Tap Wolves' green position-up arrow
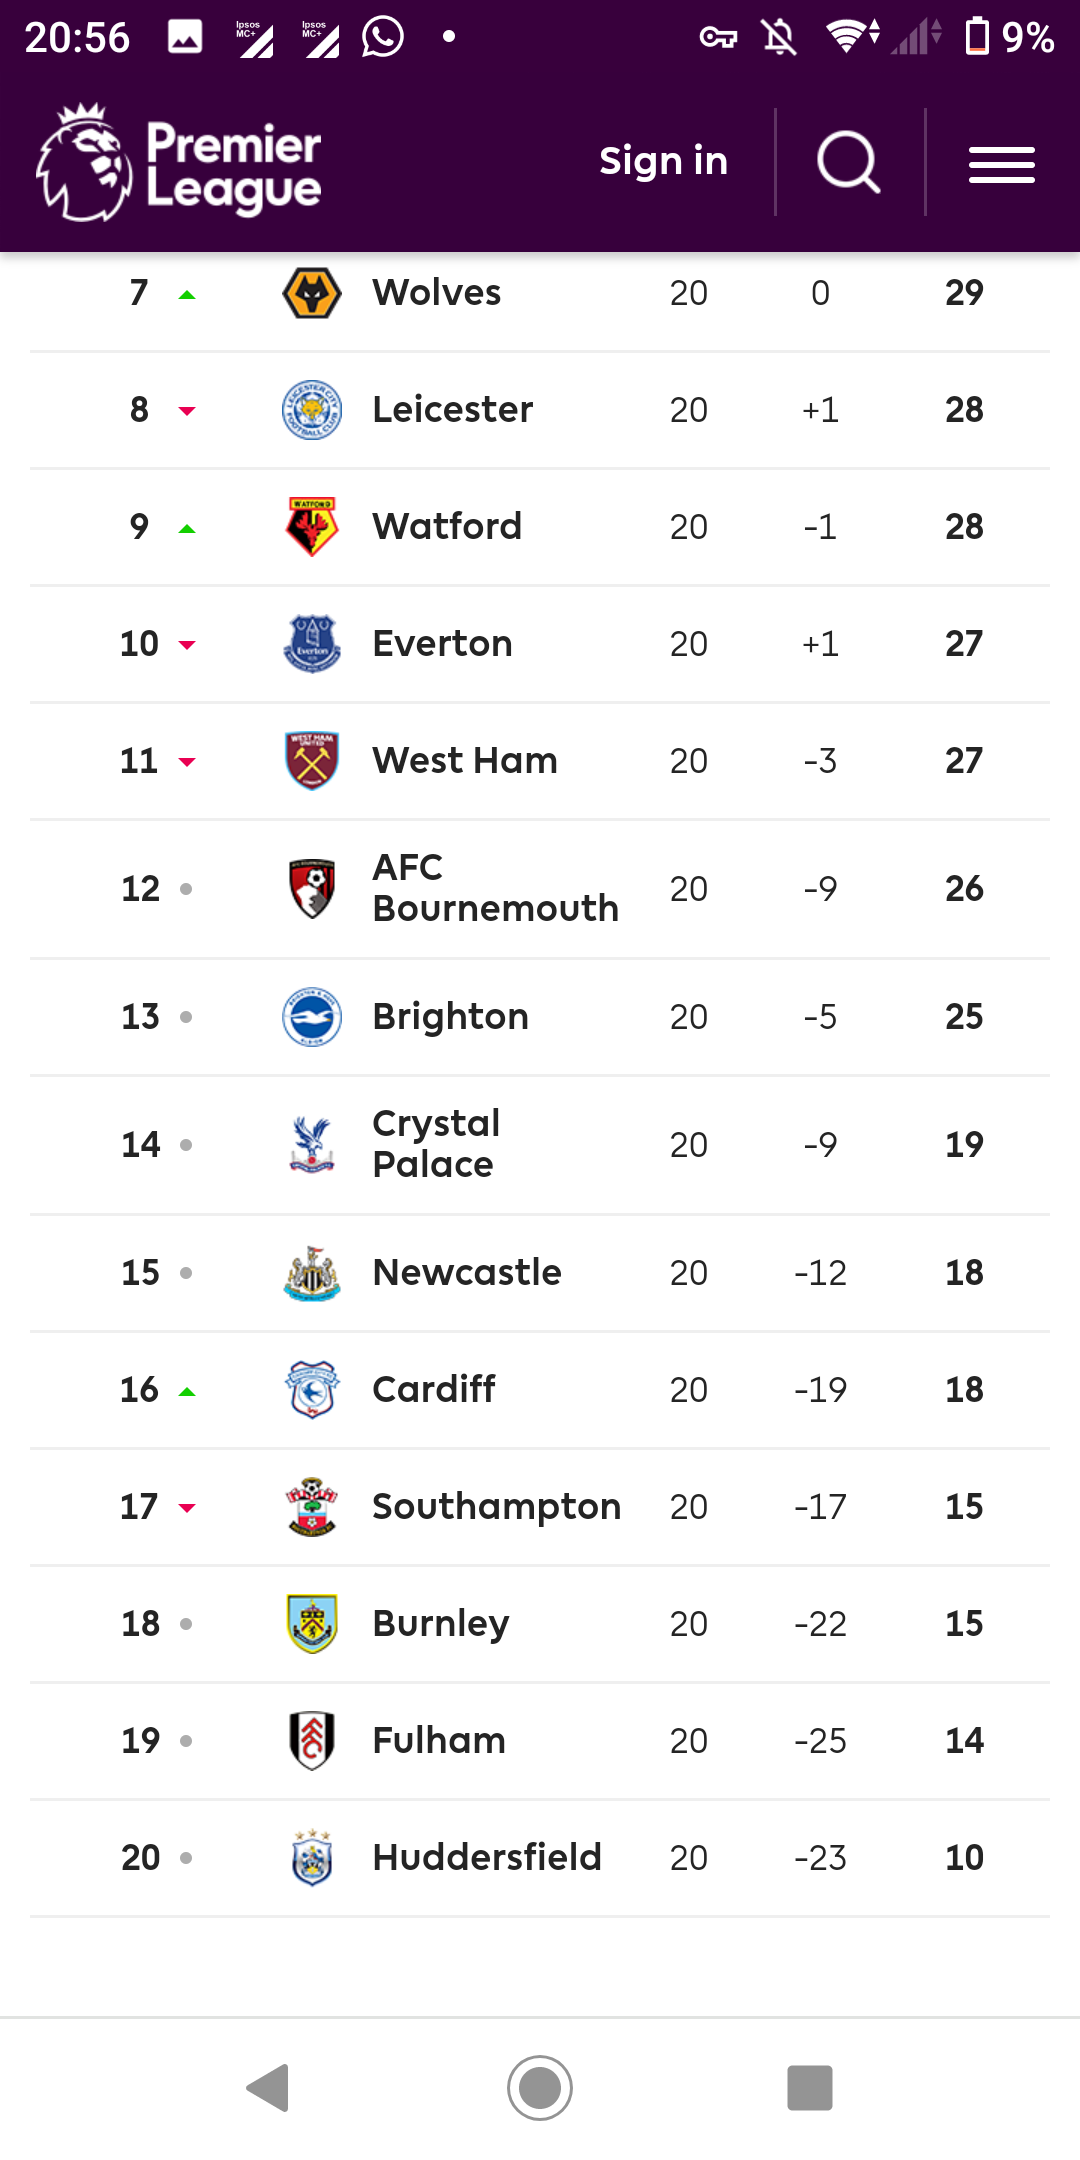The height and width of the screenshot is (2160, 1080). 186,295
